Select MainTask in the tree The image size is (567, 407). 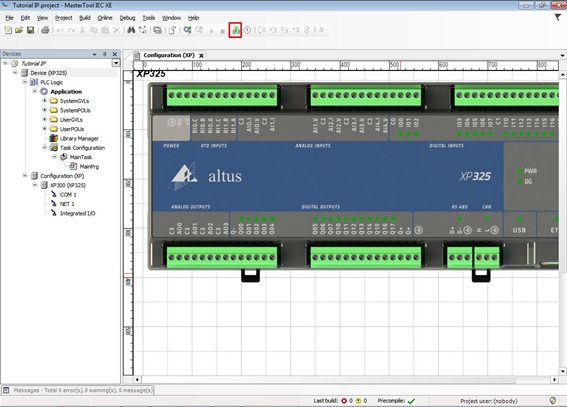point(81,157)
